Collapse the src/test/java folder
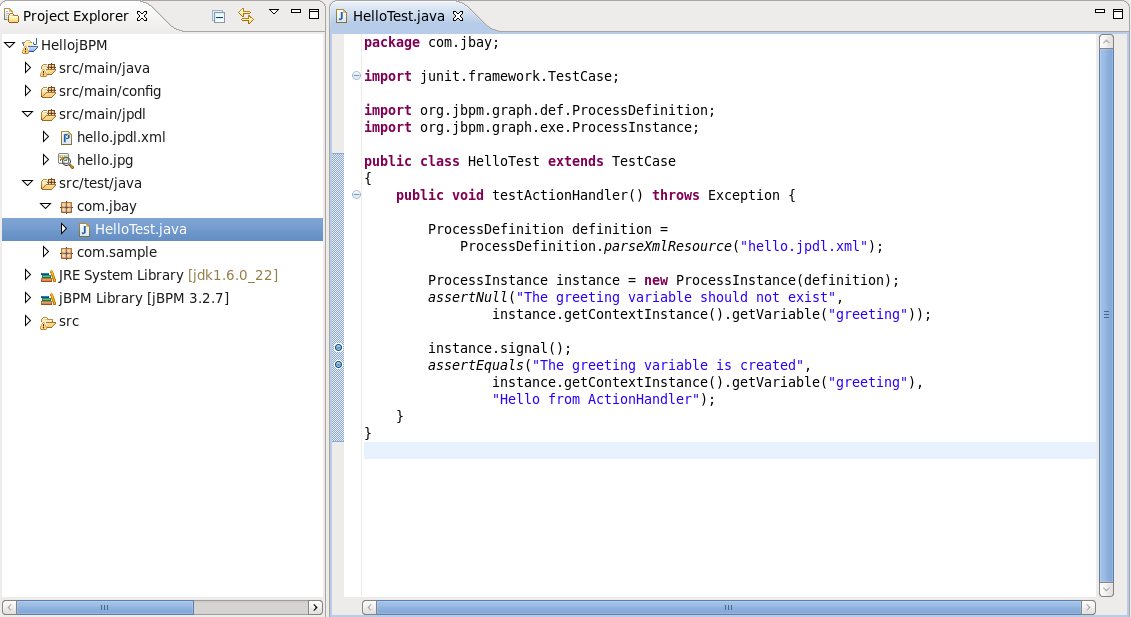 (27, 183)
